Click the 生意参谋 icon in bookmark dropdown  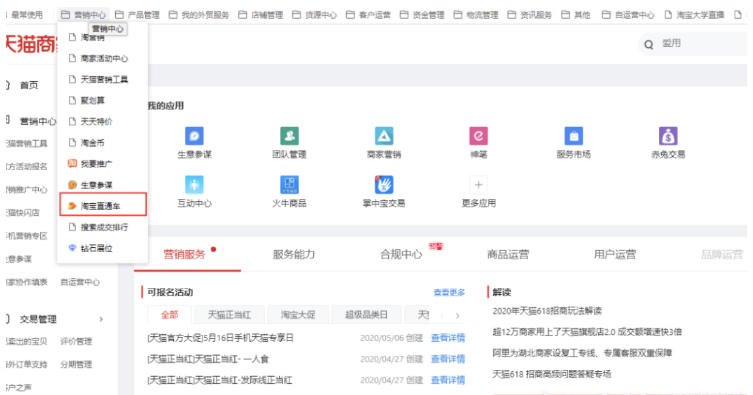pos(72,185)
